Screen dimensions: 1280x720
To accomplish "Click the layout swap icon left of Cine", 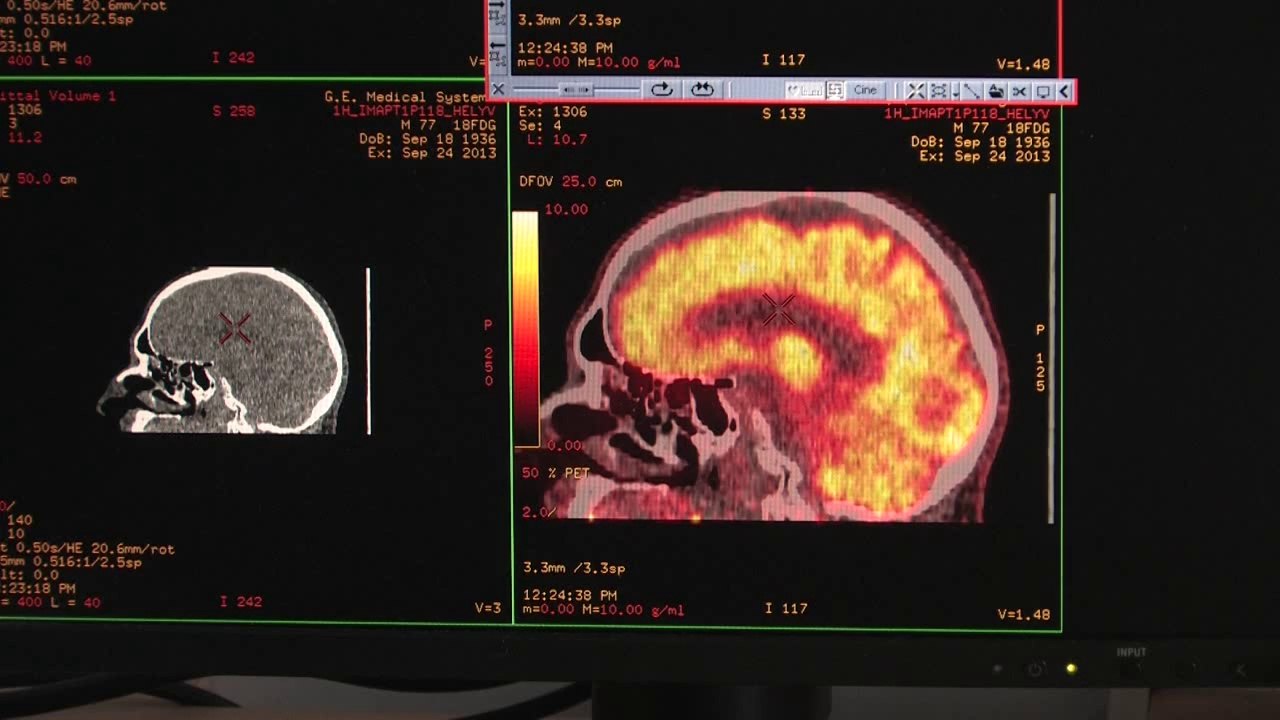I will tap(836, 90).
